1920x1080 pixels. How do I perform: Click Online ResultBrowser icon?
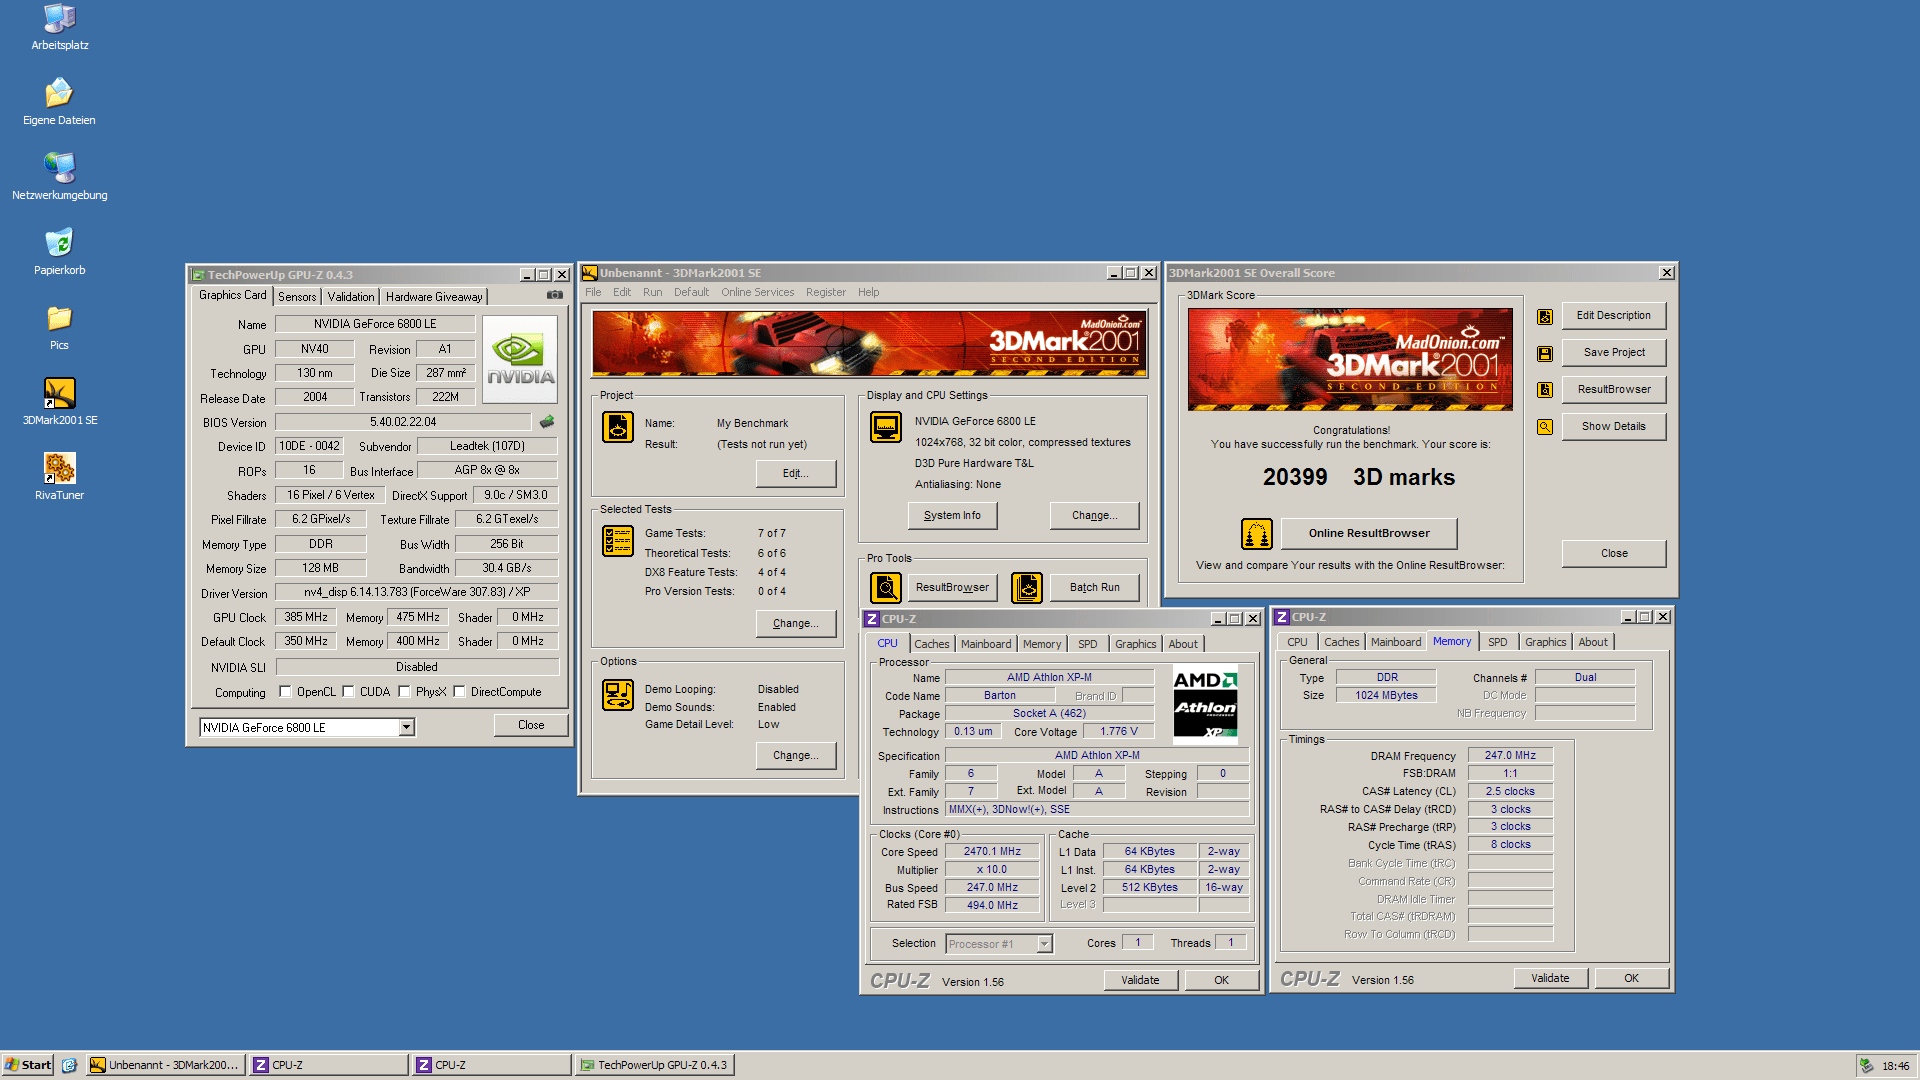(1257, 534)
